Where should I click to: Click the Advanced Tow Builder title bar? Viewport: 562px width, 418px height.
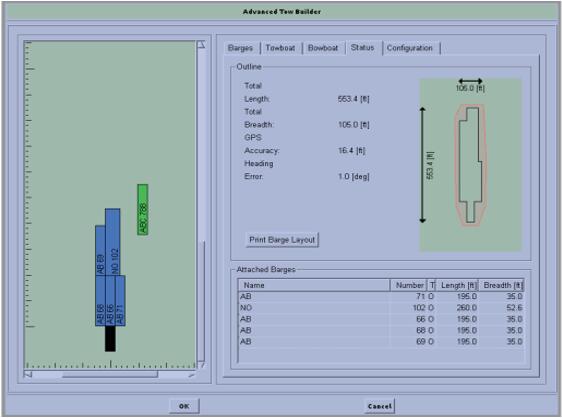(x=281, y=11)
